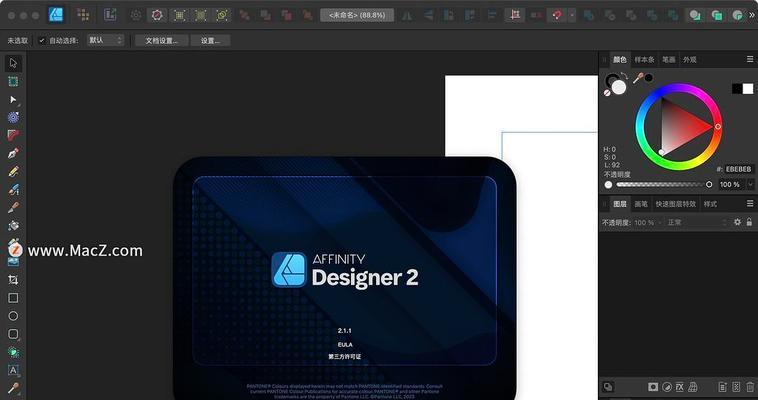Viewport: 758px width, 400px height.
Task: Select the Pen tool
Action: pos(13,153)
